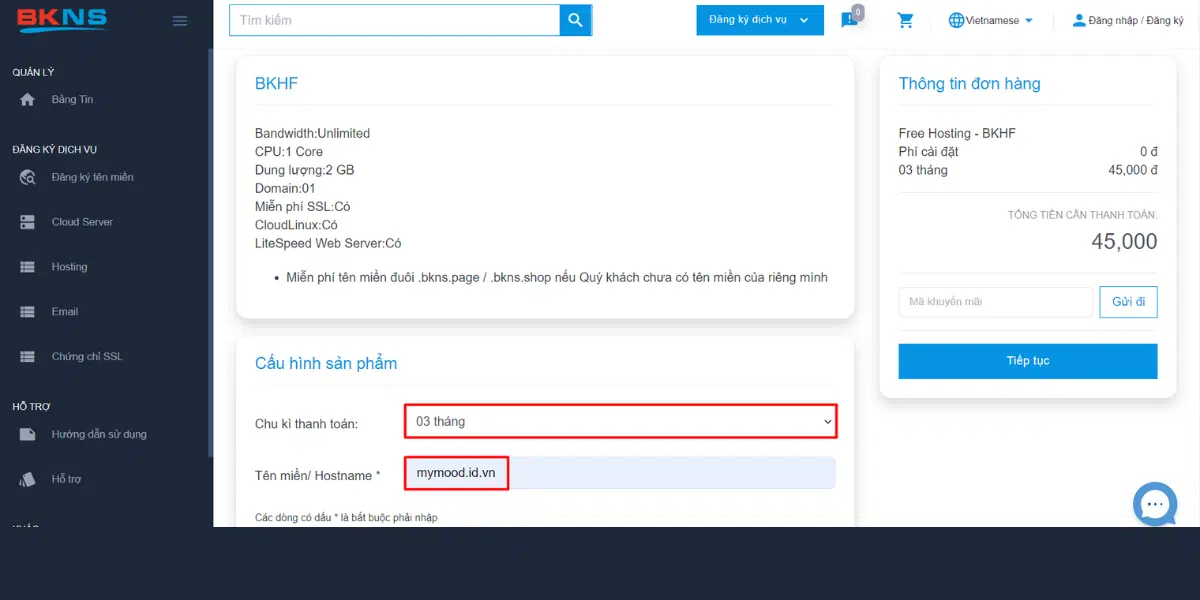The image size is (1200, 600).
Task: Click the hamburger menu icon in sidebar header
Action: [x=180, y=21]
